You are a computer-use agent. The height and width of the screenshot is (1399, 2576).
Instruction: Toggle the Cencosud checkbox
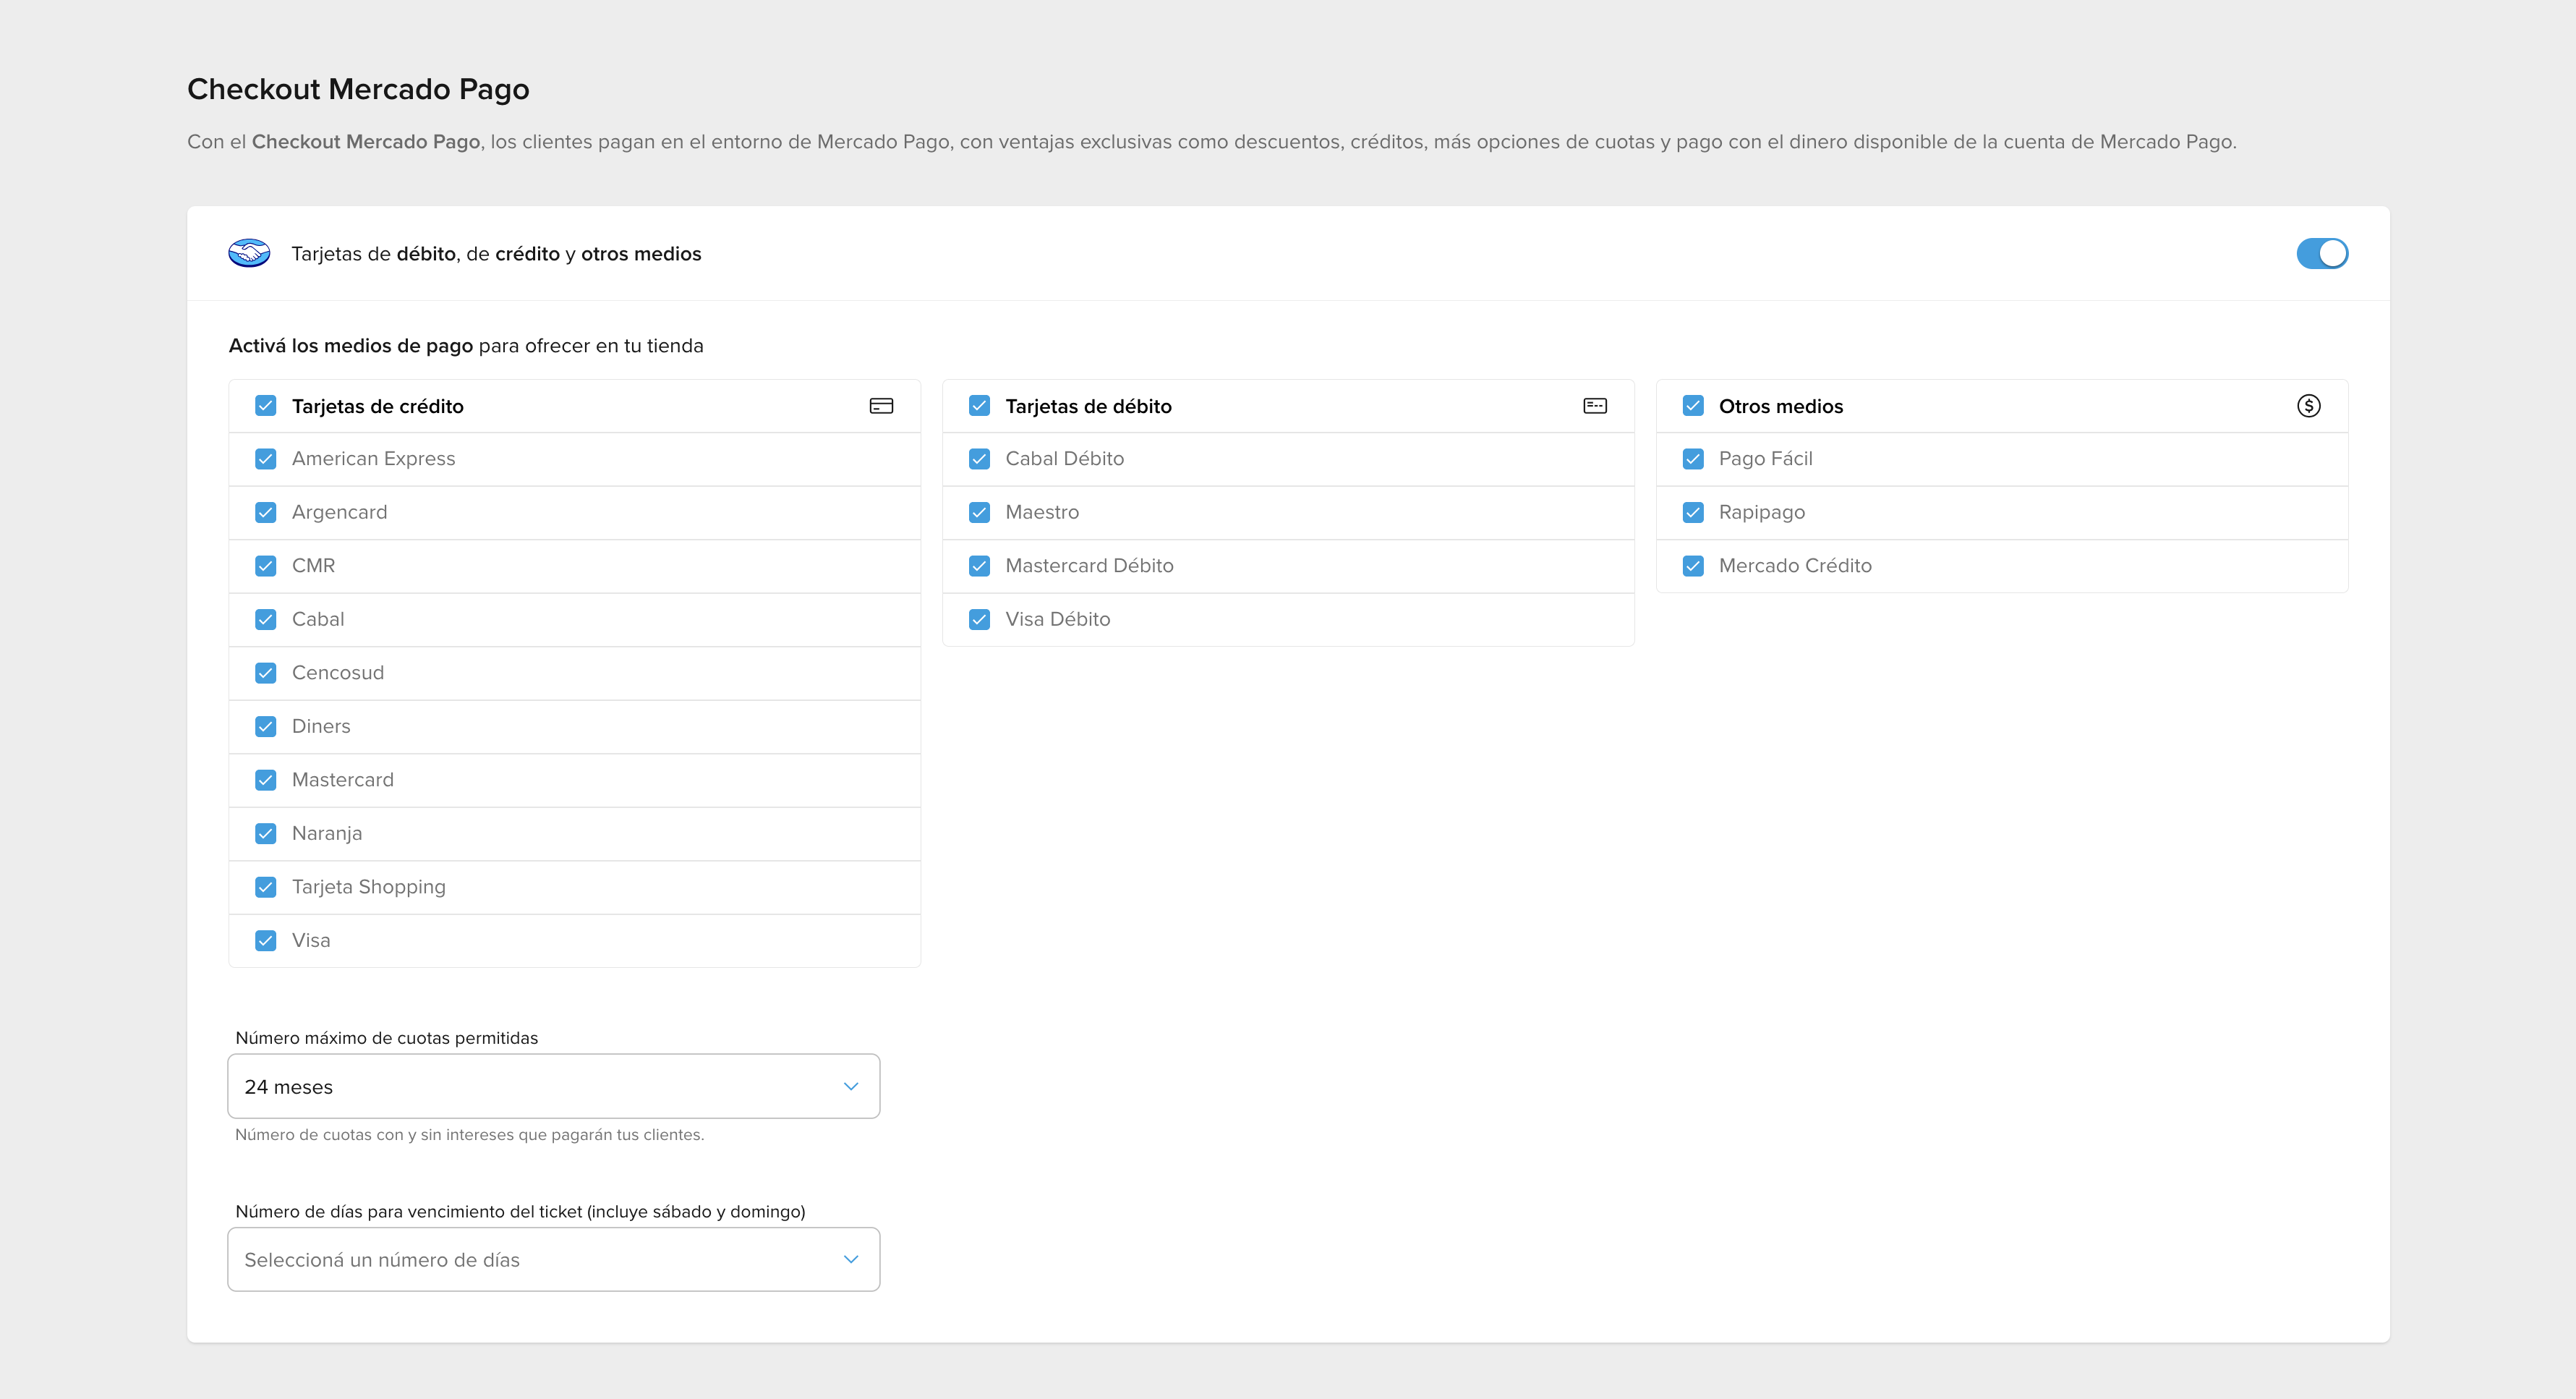[x=265, y=673]
